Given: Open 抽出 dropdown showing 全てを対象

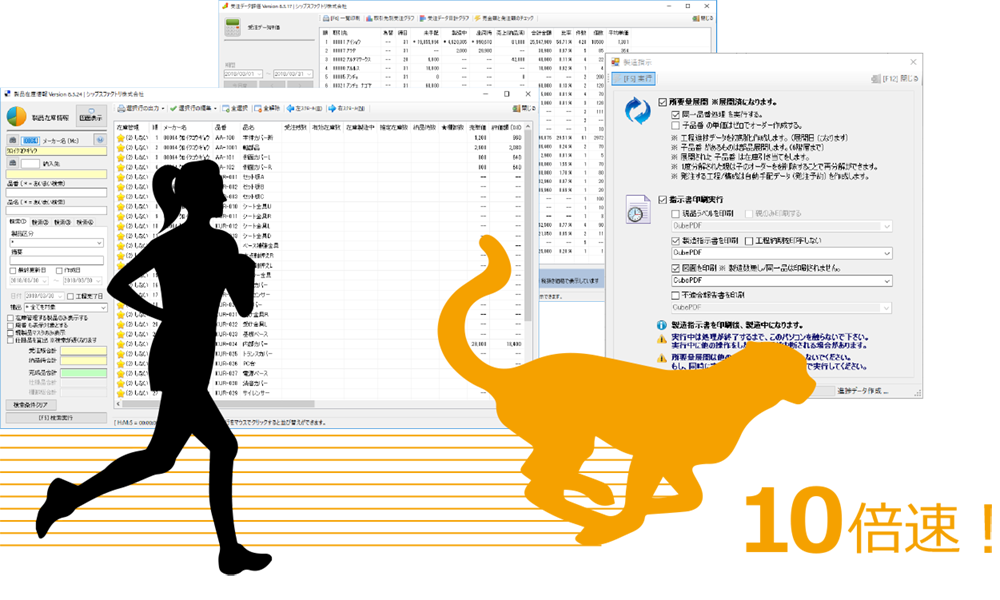Looking at the screenshot, I should click(66, 307).
